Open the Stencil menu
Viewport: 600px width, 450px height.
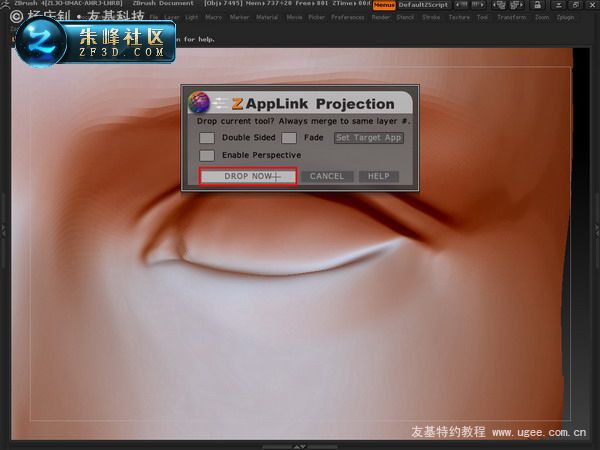tap(405, 17)
